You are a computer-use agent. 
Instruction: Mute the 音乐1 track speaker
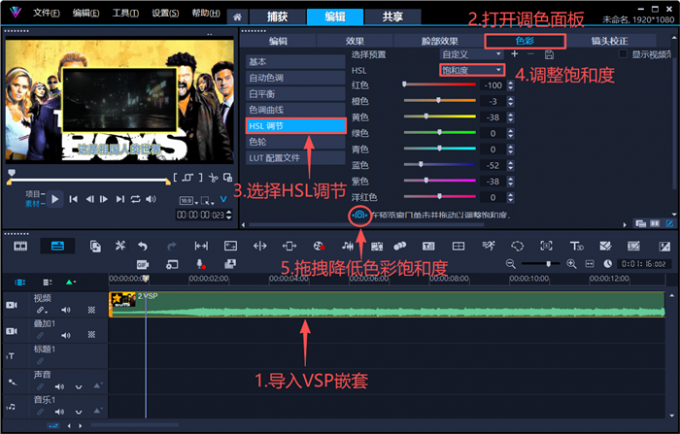tap(59, 412)
